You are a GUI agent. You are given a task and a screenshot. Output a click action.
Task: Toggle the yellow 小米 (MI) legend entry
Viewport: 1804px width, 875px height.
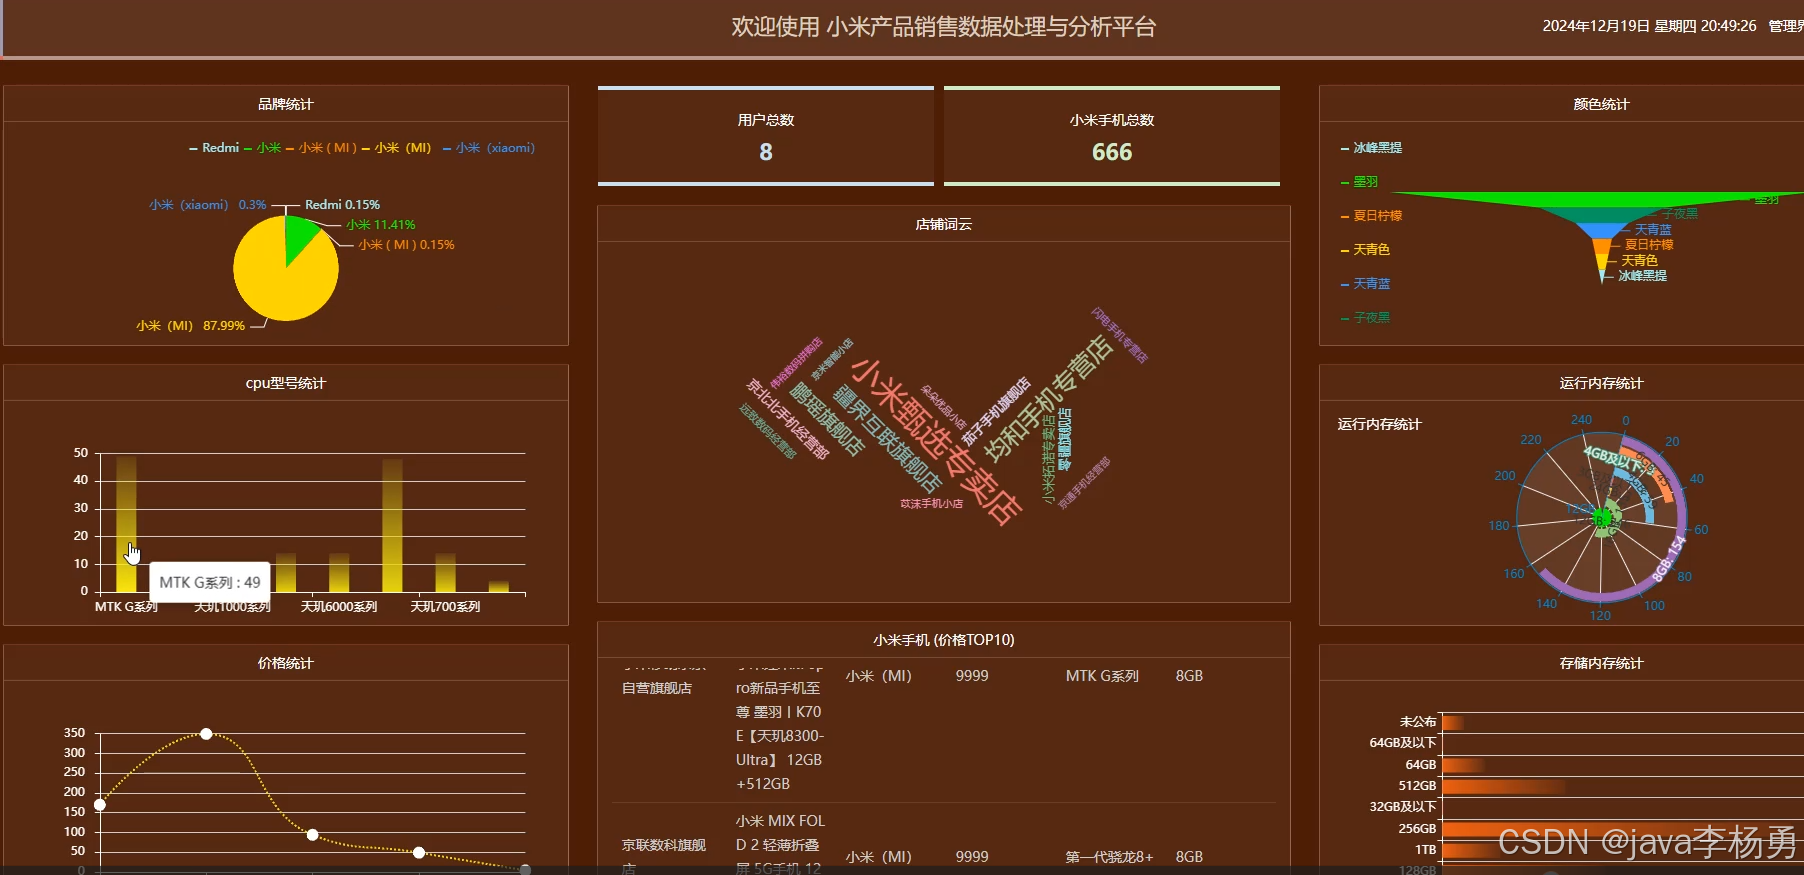pyautogui.click(x=397, y=148)
